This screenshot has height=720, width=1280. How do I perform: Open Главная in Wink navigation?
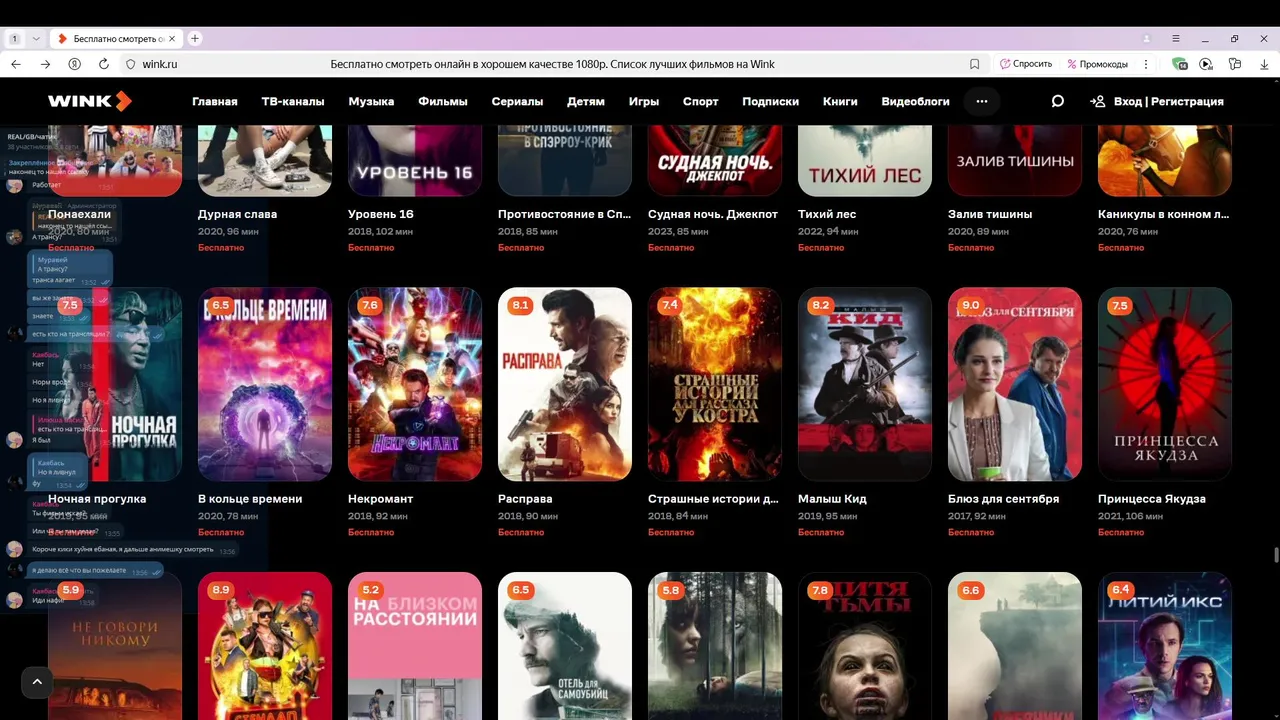215,101
